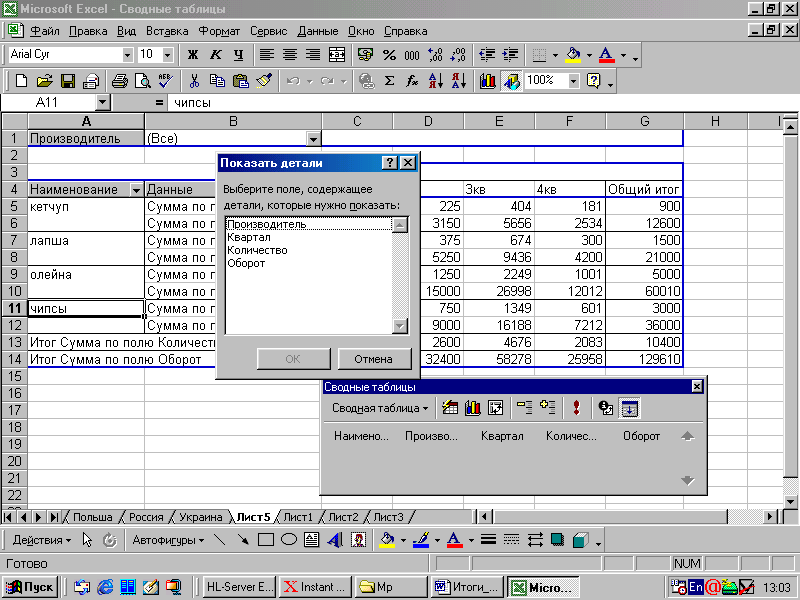Cut the selection with scissors icon
The height and width of the screenshot is (600, 800).
194,81
